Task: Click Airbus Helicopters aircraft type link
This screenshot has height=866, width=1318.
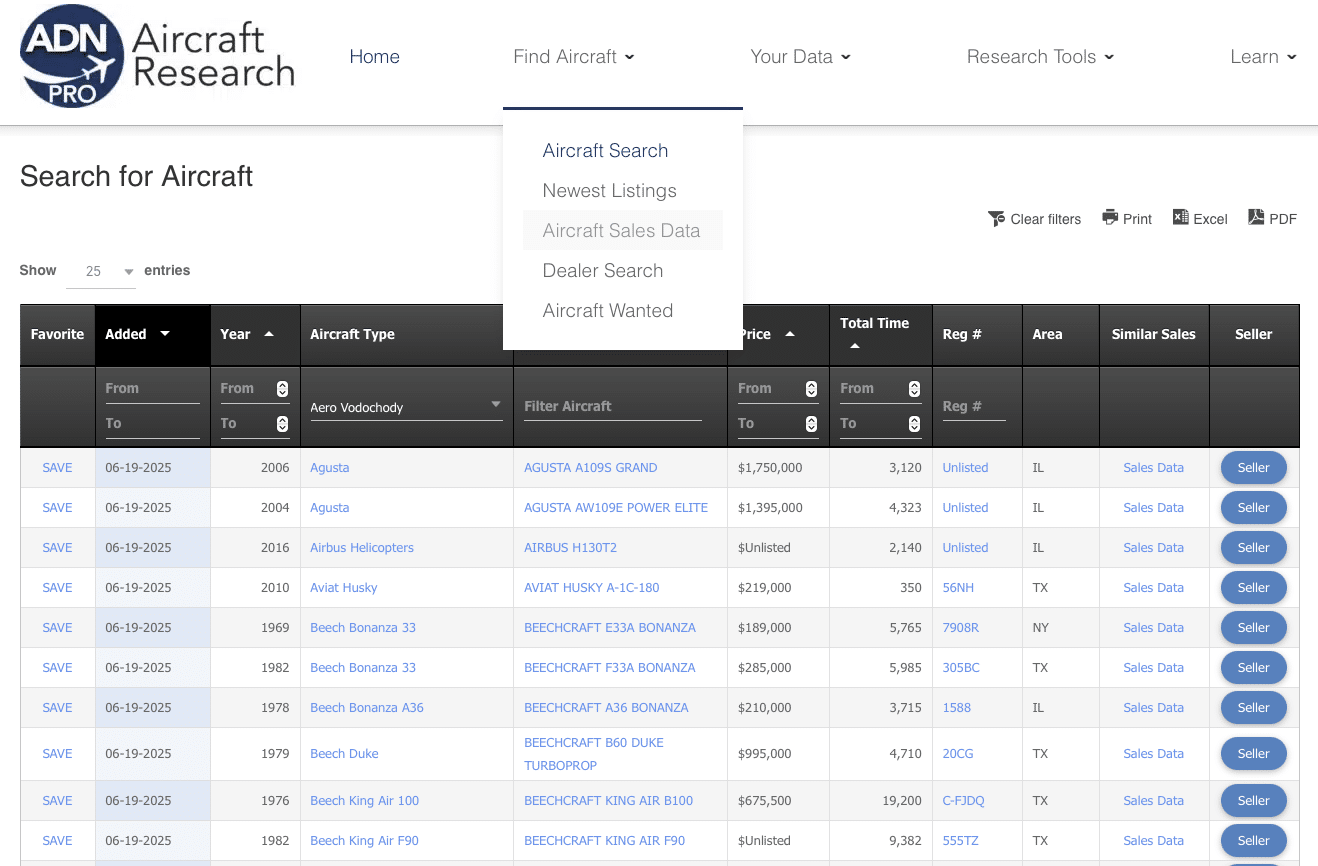Action: pos(362,548)
